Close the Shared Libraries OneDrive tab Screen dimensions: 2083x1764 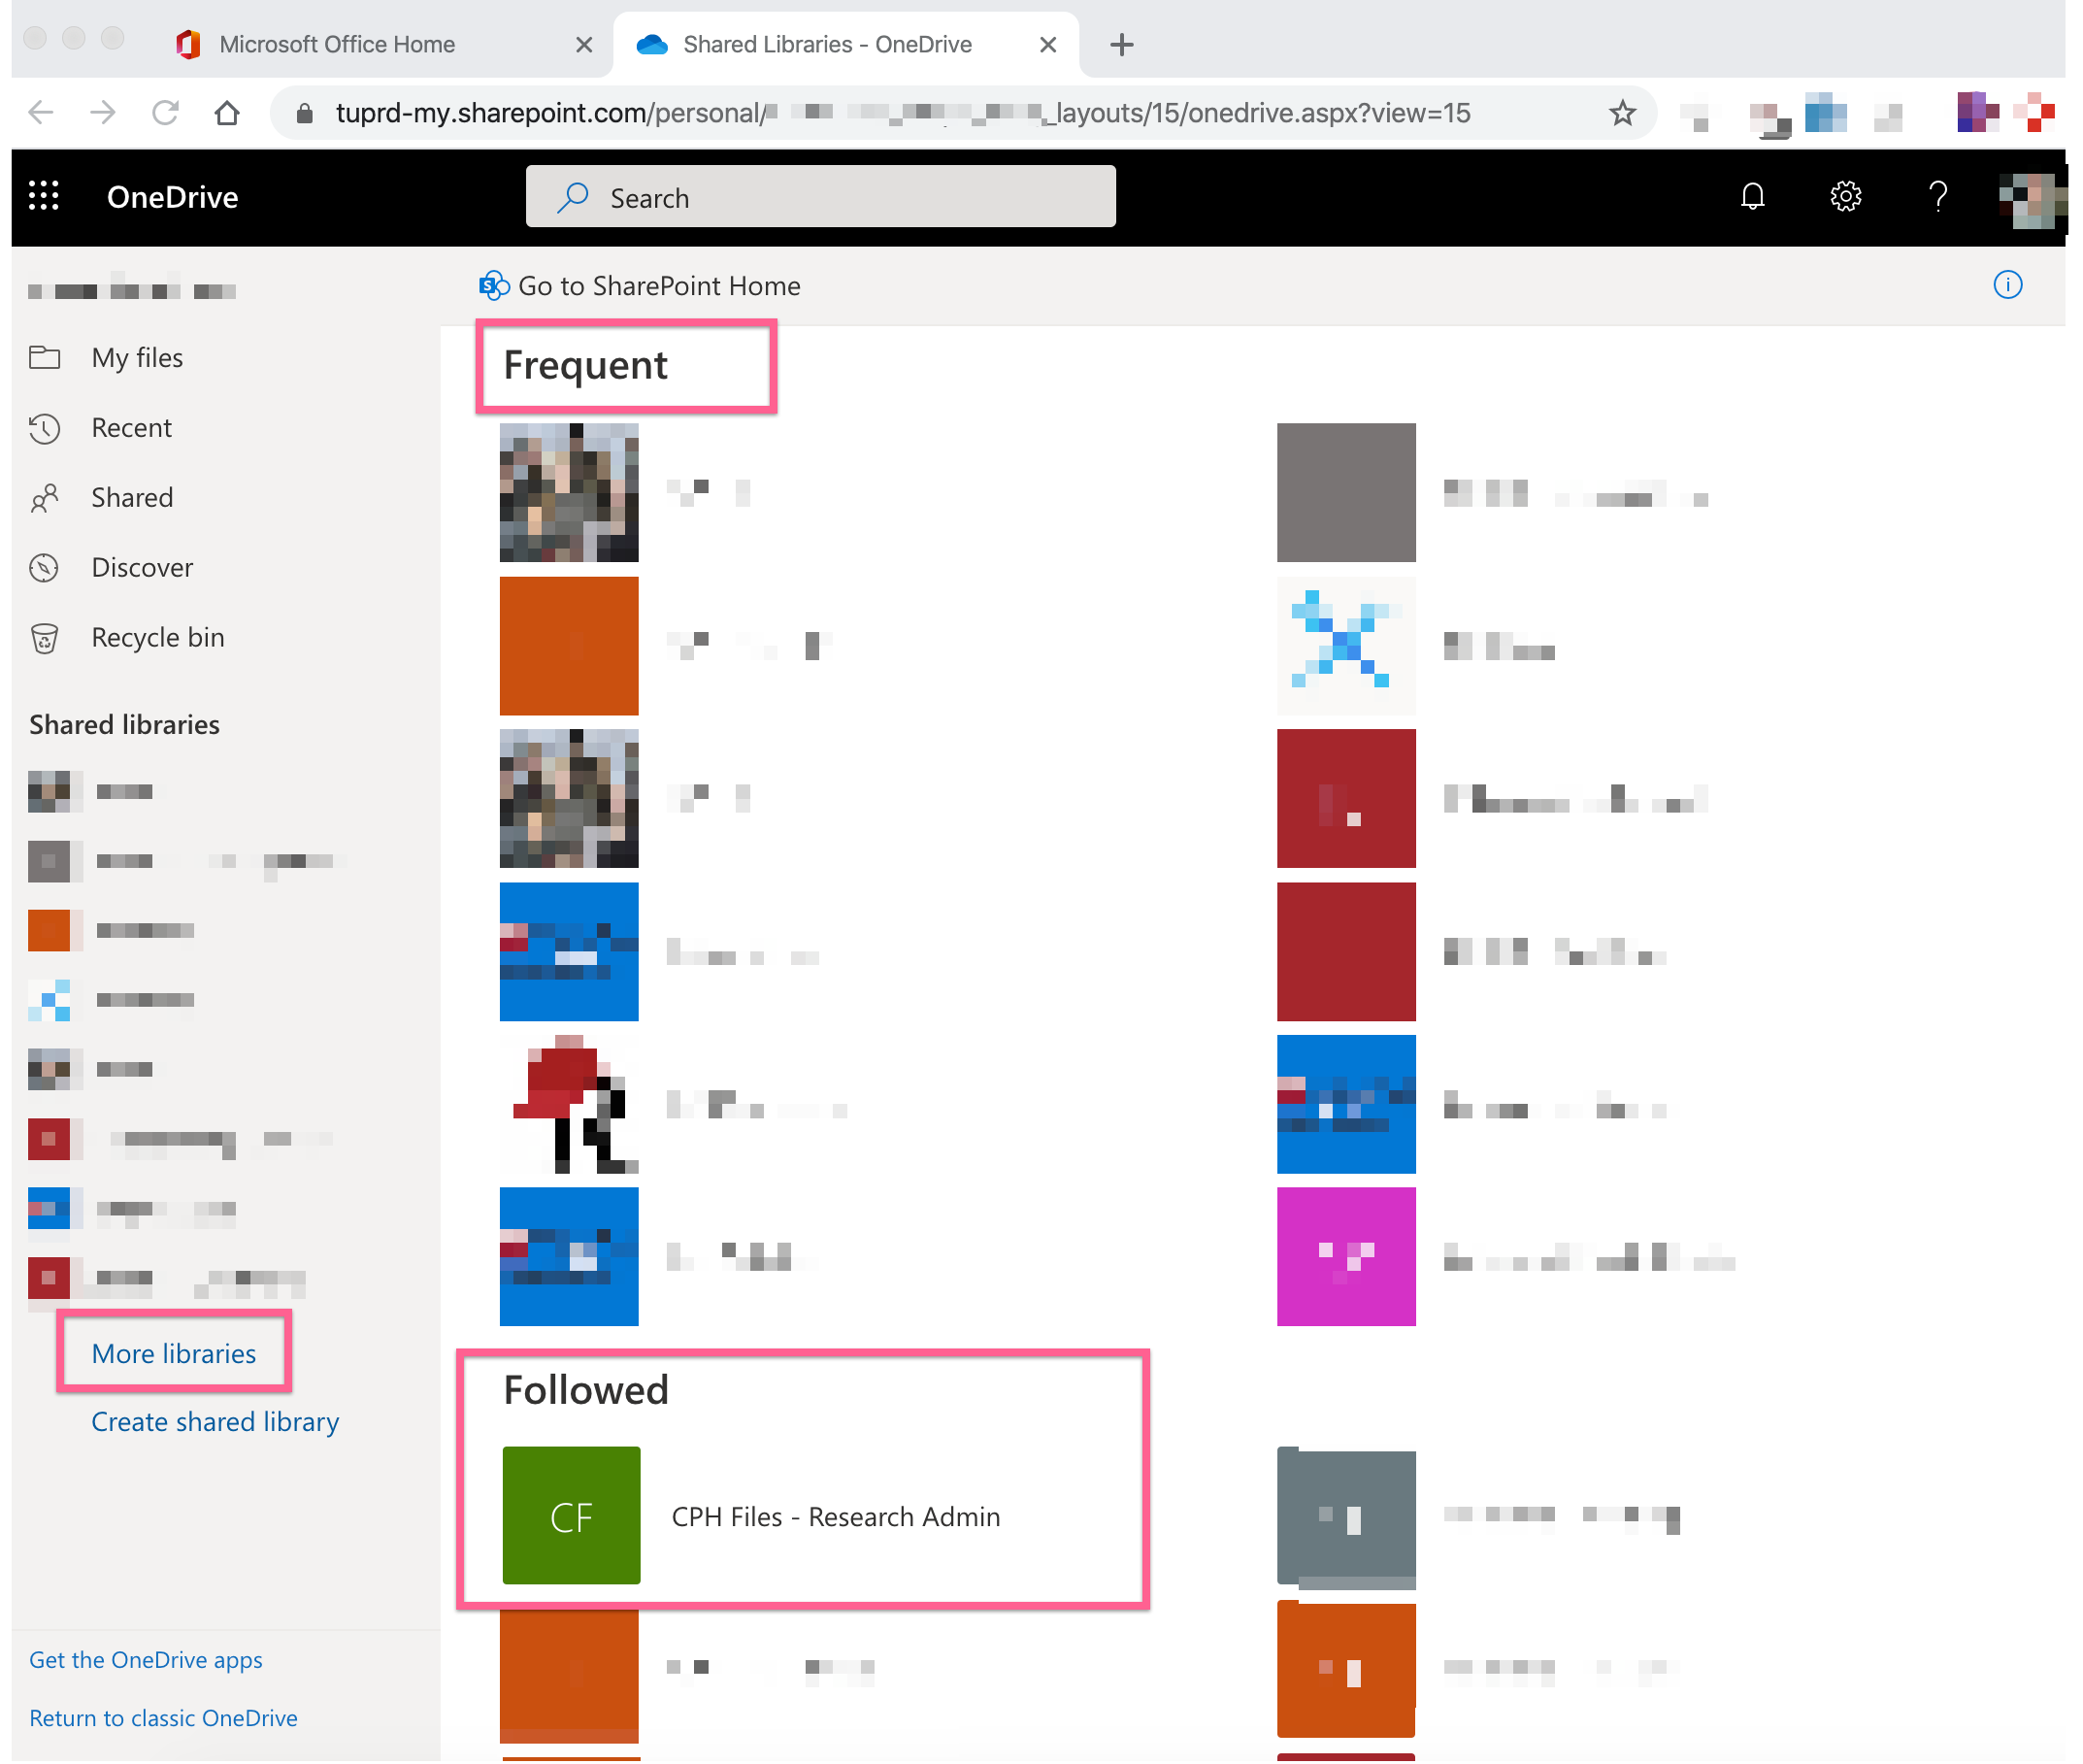tap(1047, 45)
